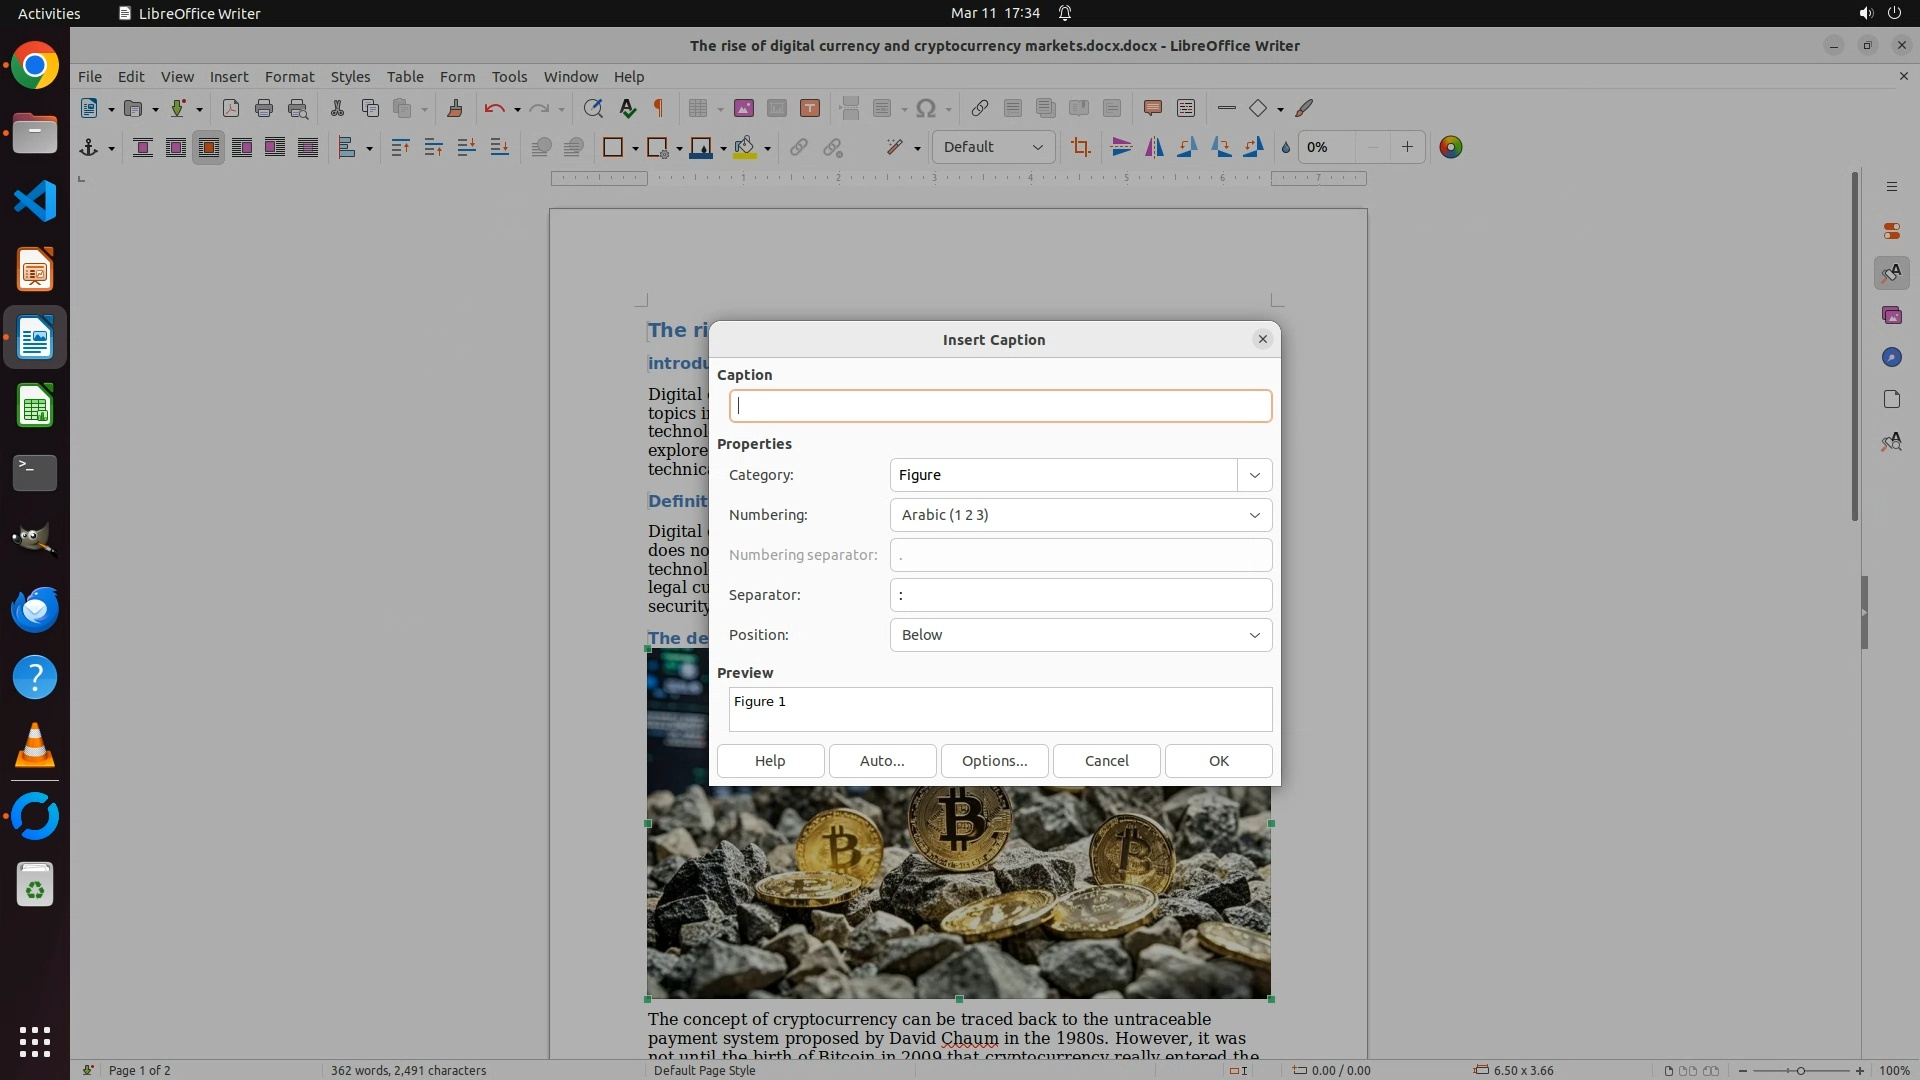The image size is (1920, 1080).
Task: Click the Clone Formatting paintbrush icon
Action: (x=454, y=108)
